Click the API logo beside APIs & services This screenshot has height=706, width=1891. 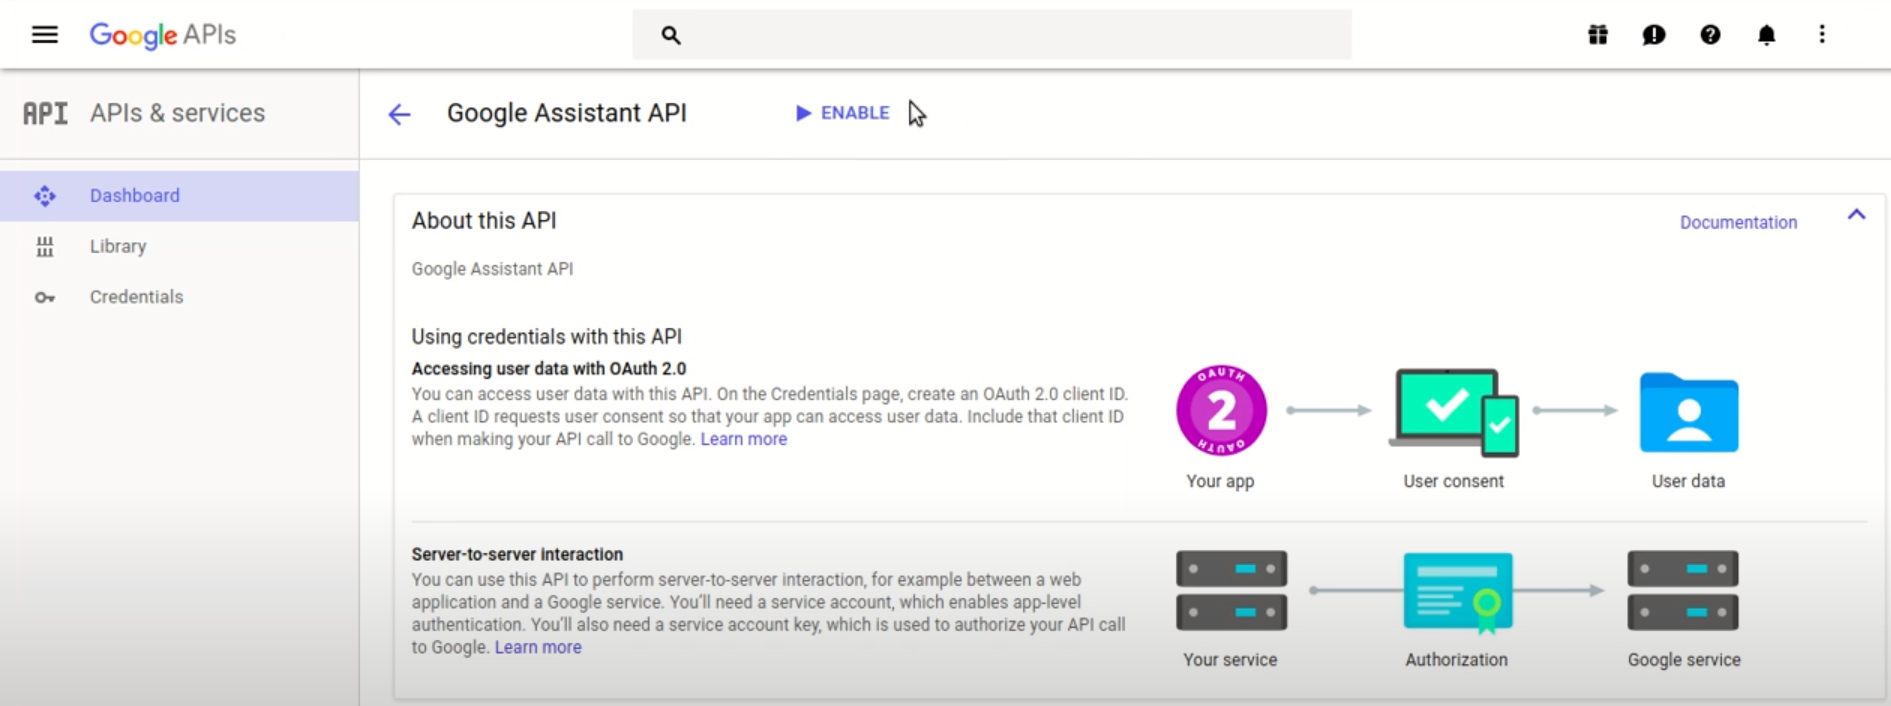[x=46, y=113]
